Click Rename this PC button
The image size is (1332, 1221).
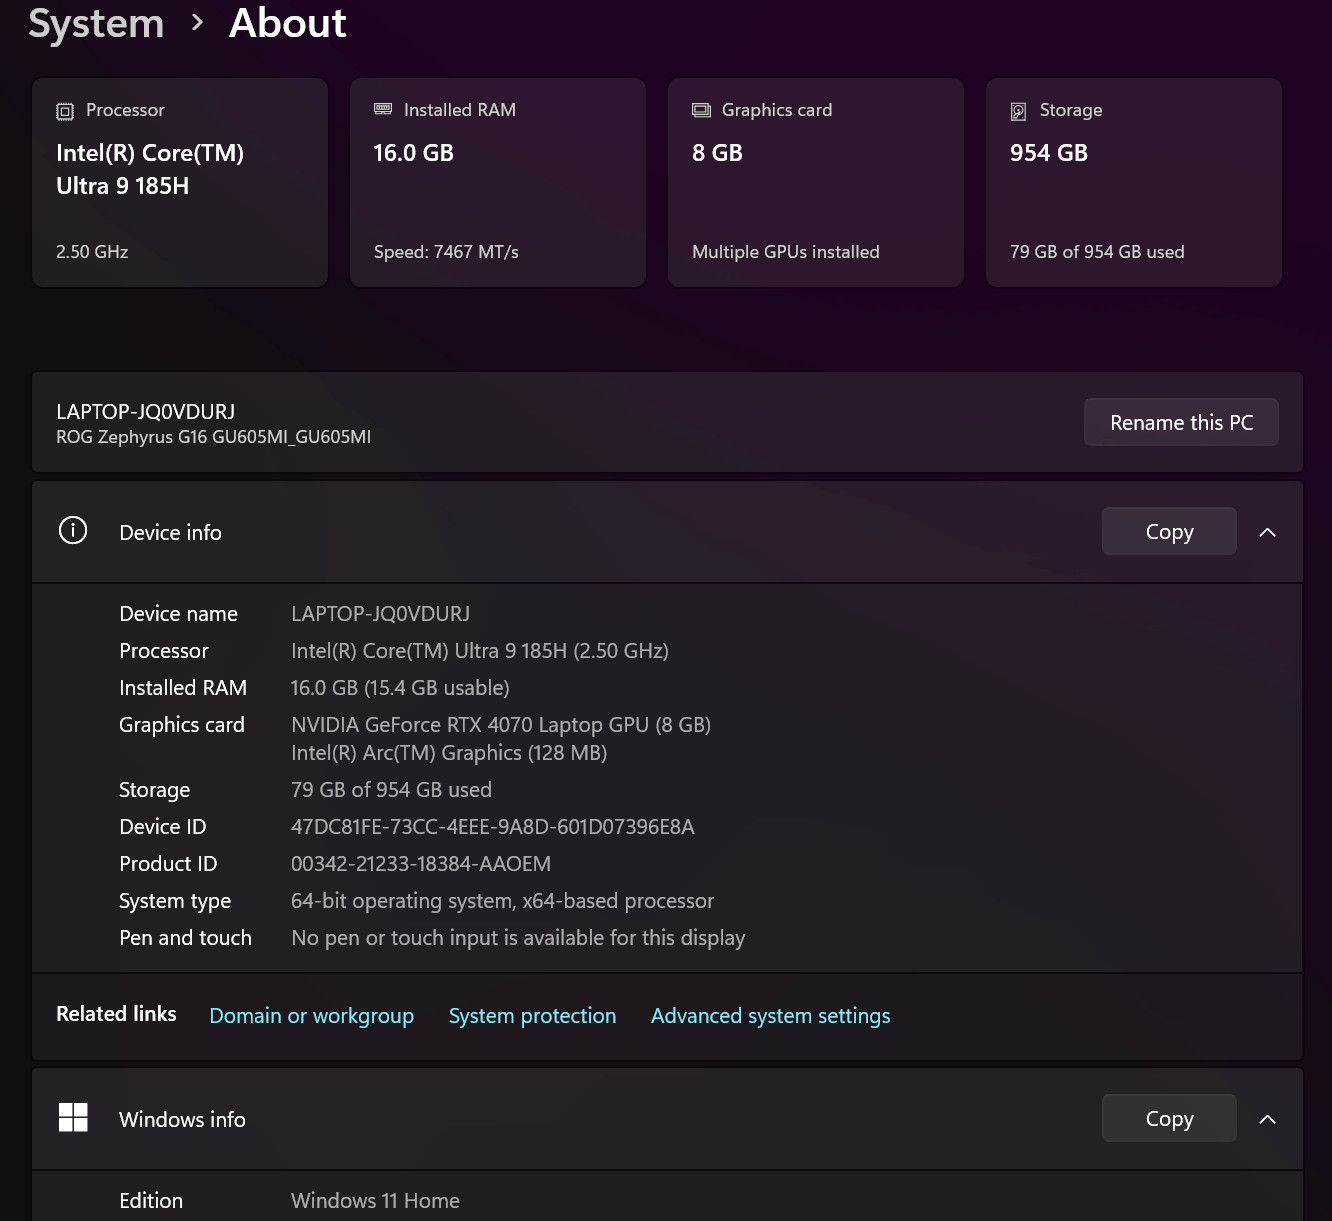1181,423
